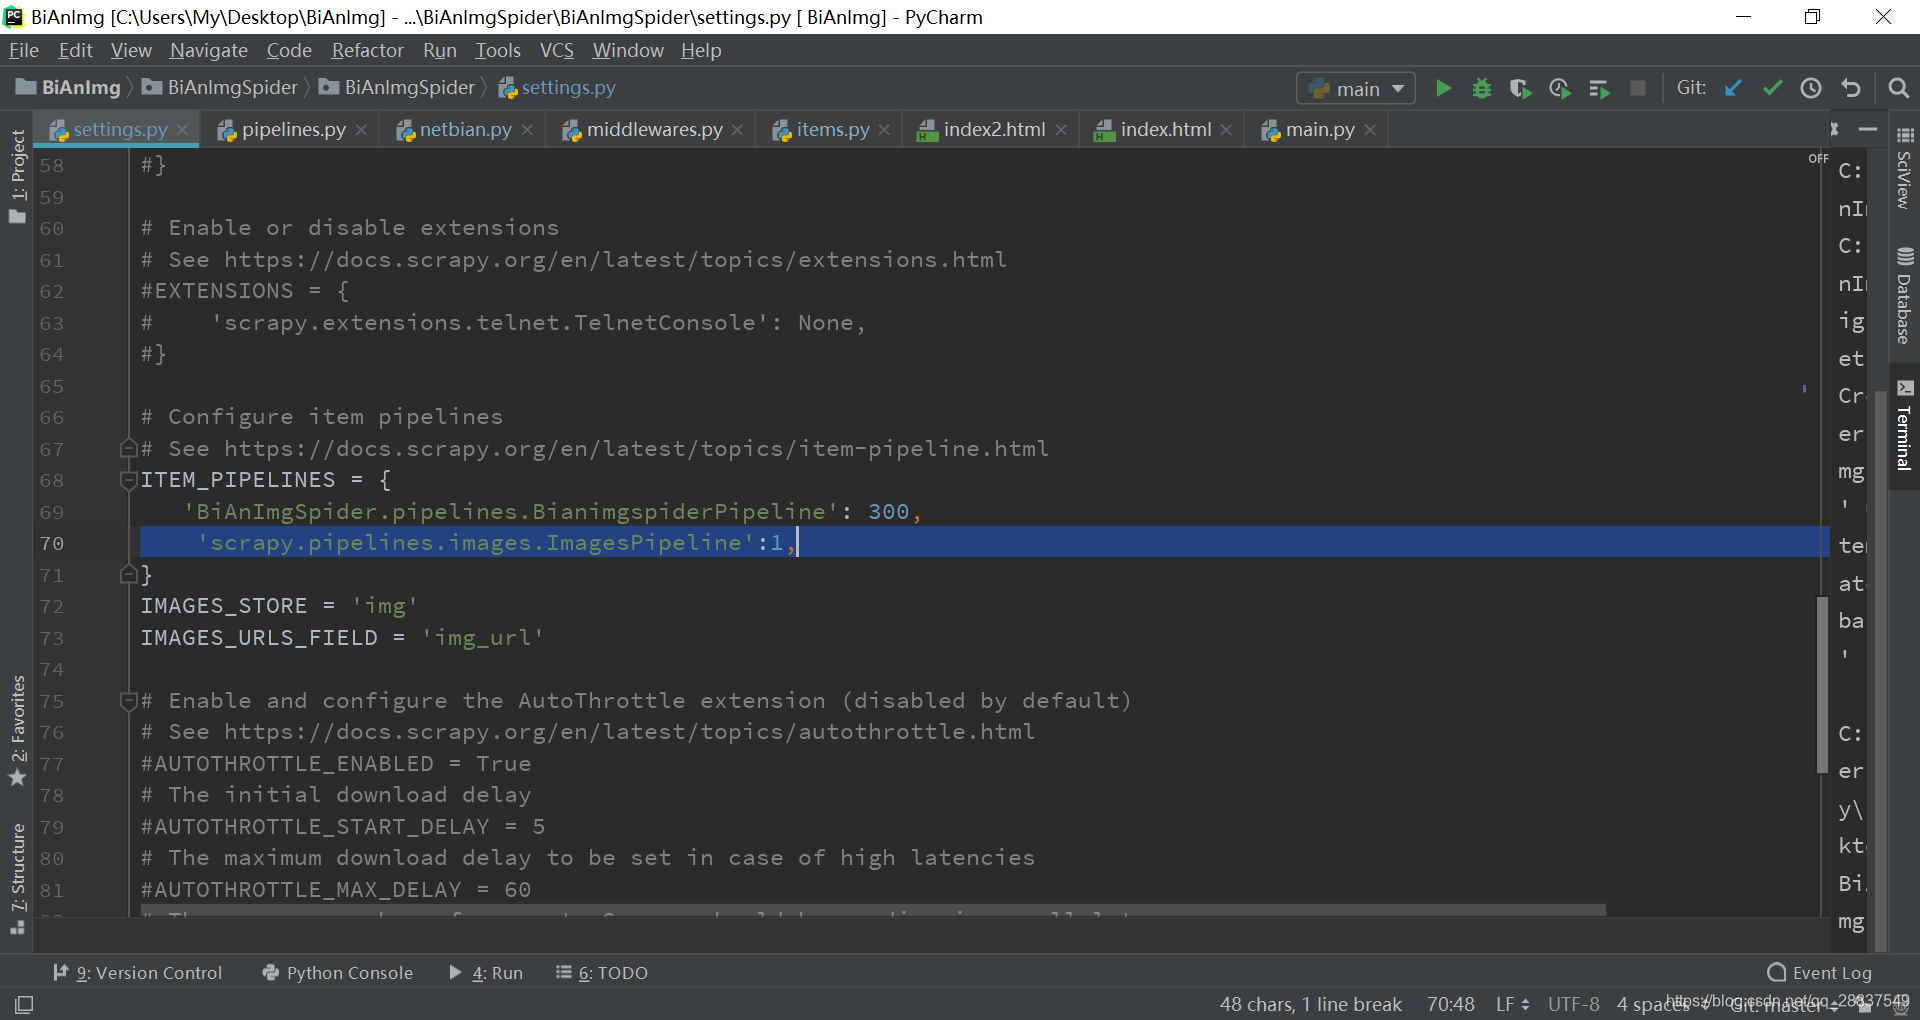This screenshot has height=1020, width=1920.
Task: Open Search Everywhere magnifier
Action: tap(1898, 88)
